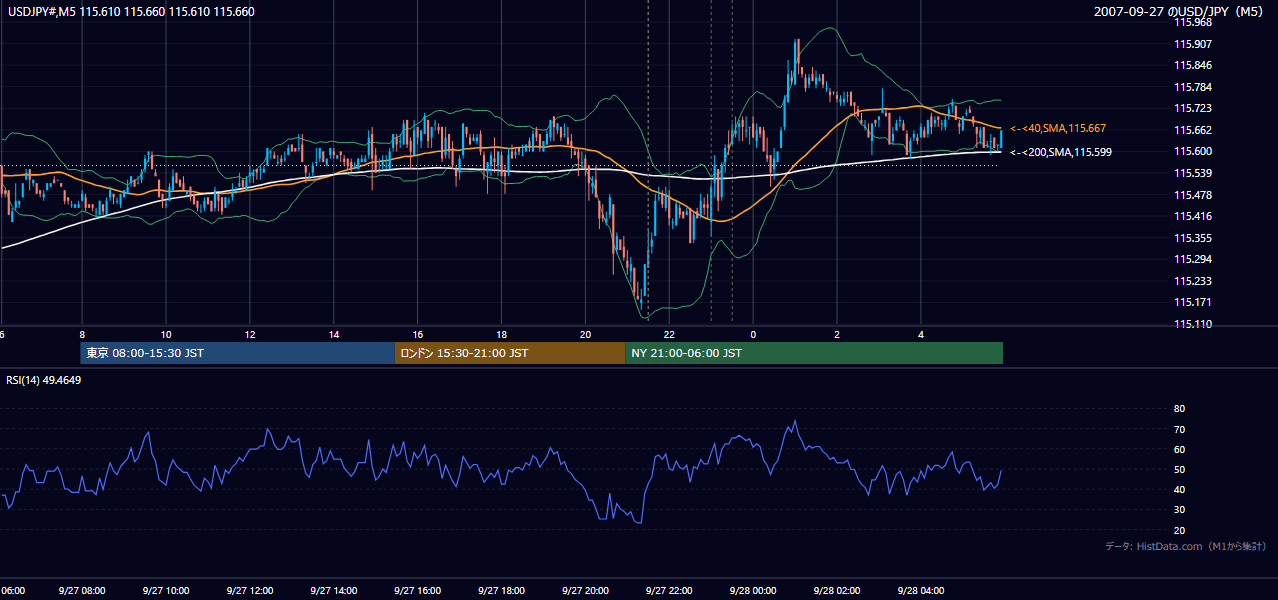Screen dimensions: 1278x600
Task: Click the 115.355 price axis label
Action: click(x=1192, y=238)
